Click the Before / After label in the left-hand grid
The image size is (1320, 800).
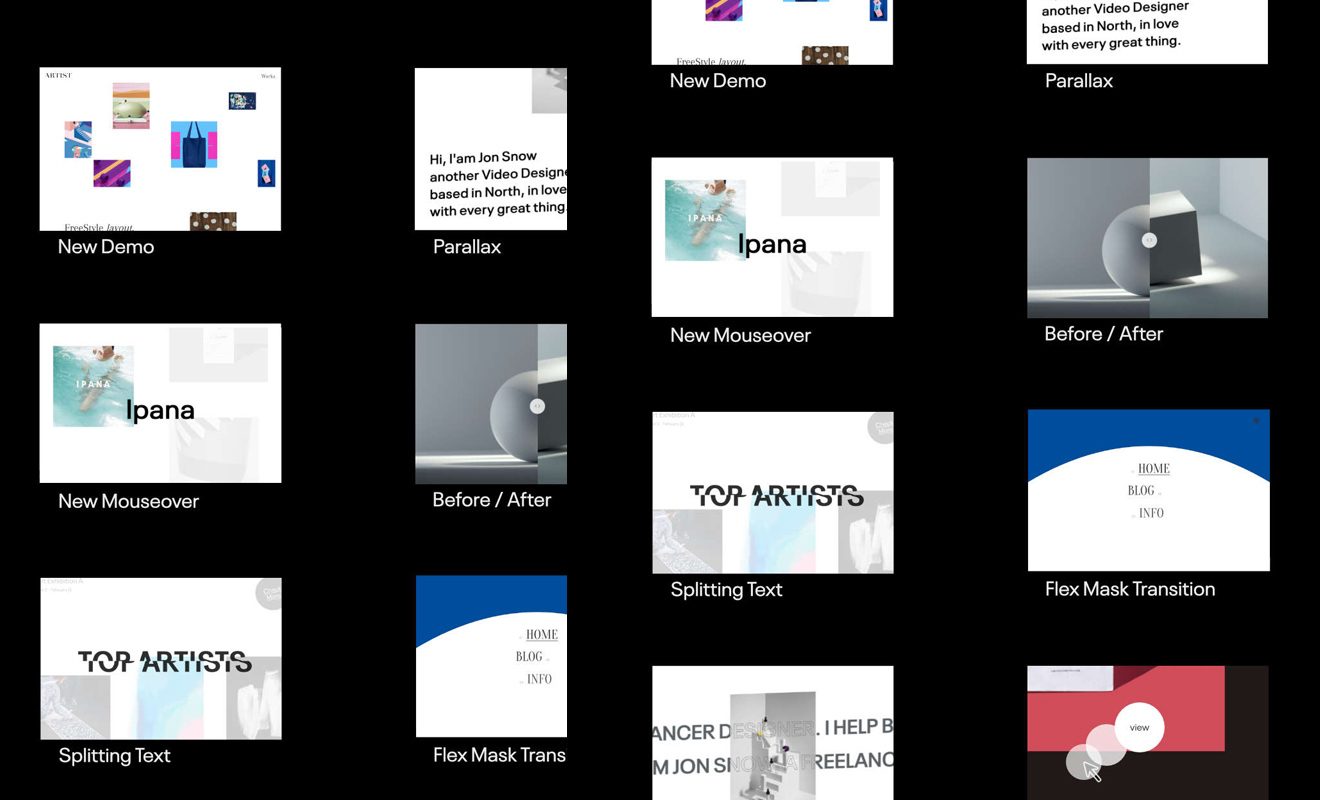[x=492, y=500]
